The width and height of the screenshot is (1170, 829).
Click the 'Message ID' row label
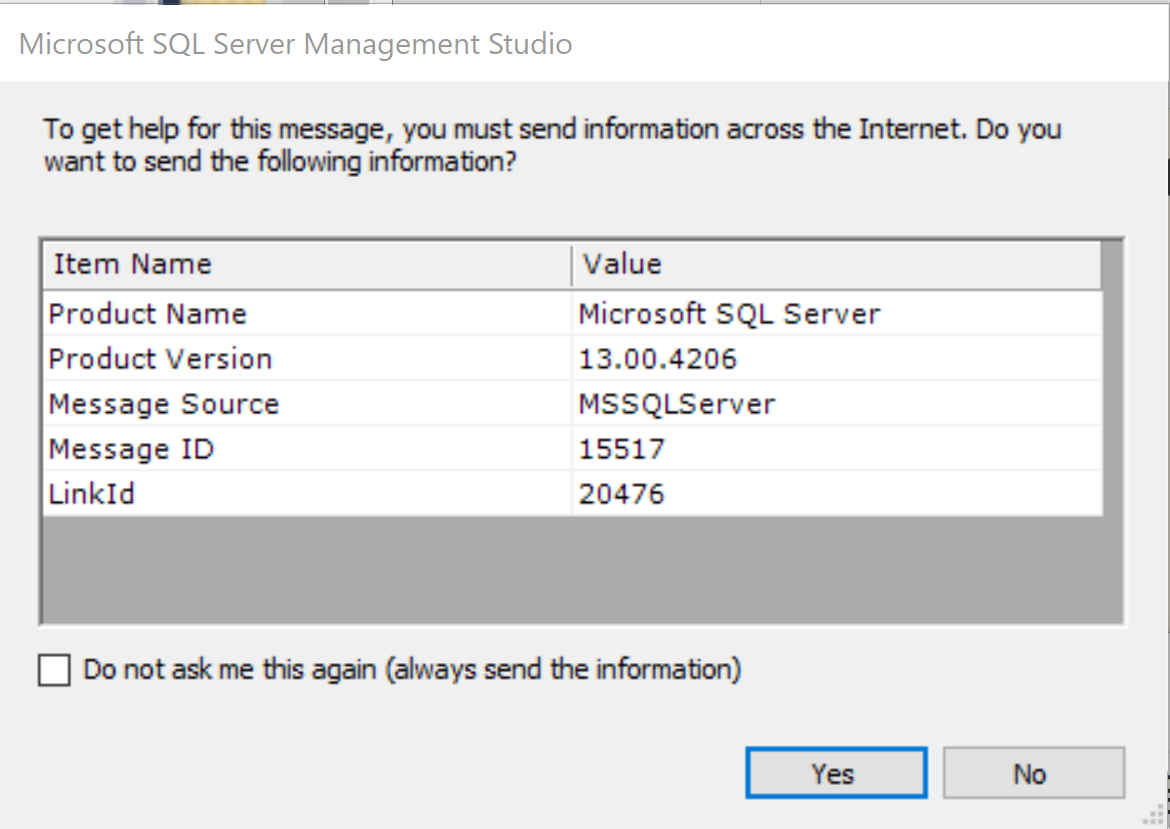[x=131, y=448]
